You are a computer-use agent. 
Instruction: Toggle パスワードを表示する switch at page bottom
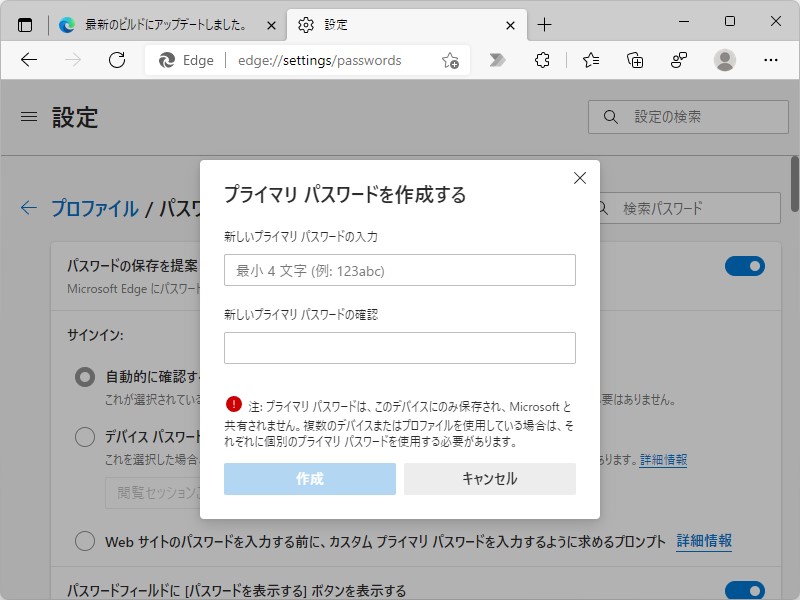[x=745, y=591]
